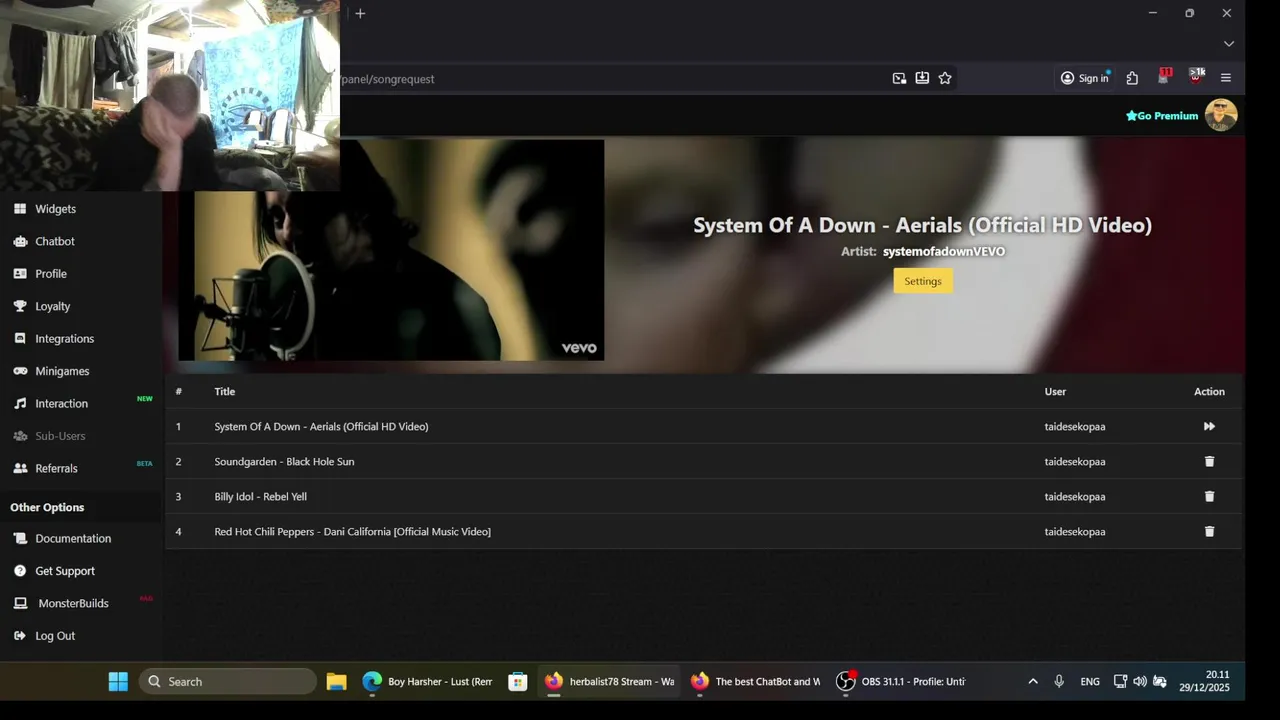This screenshot has width=1280, height=720.
Task: Open the browser hamburger menu
Action: pyautogui.click(x=1226, y=78)
